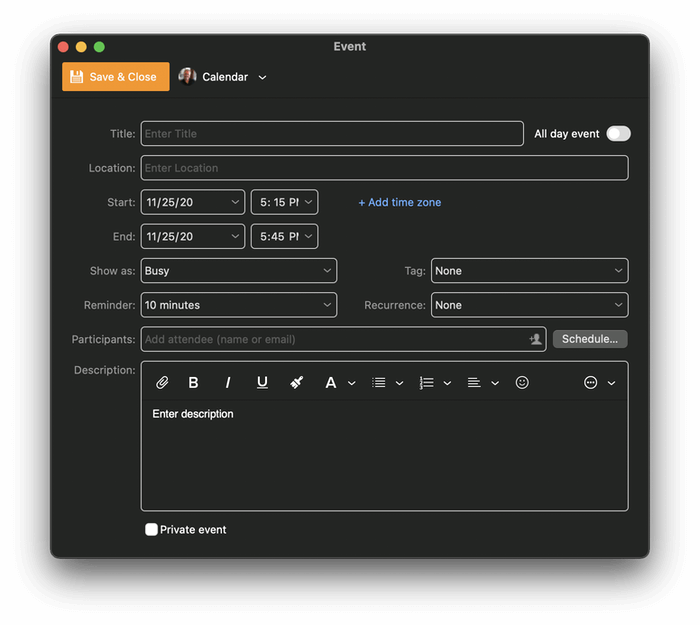Check the Private event checkbox

[x=152, y=529]
